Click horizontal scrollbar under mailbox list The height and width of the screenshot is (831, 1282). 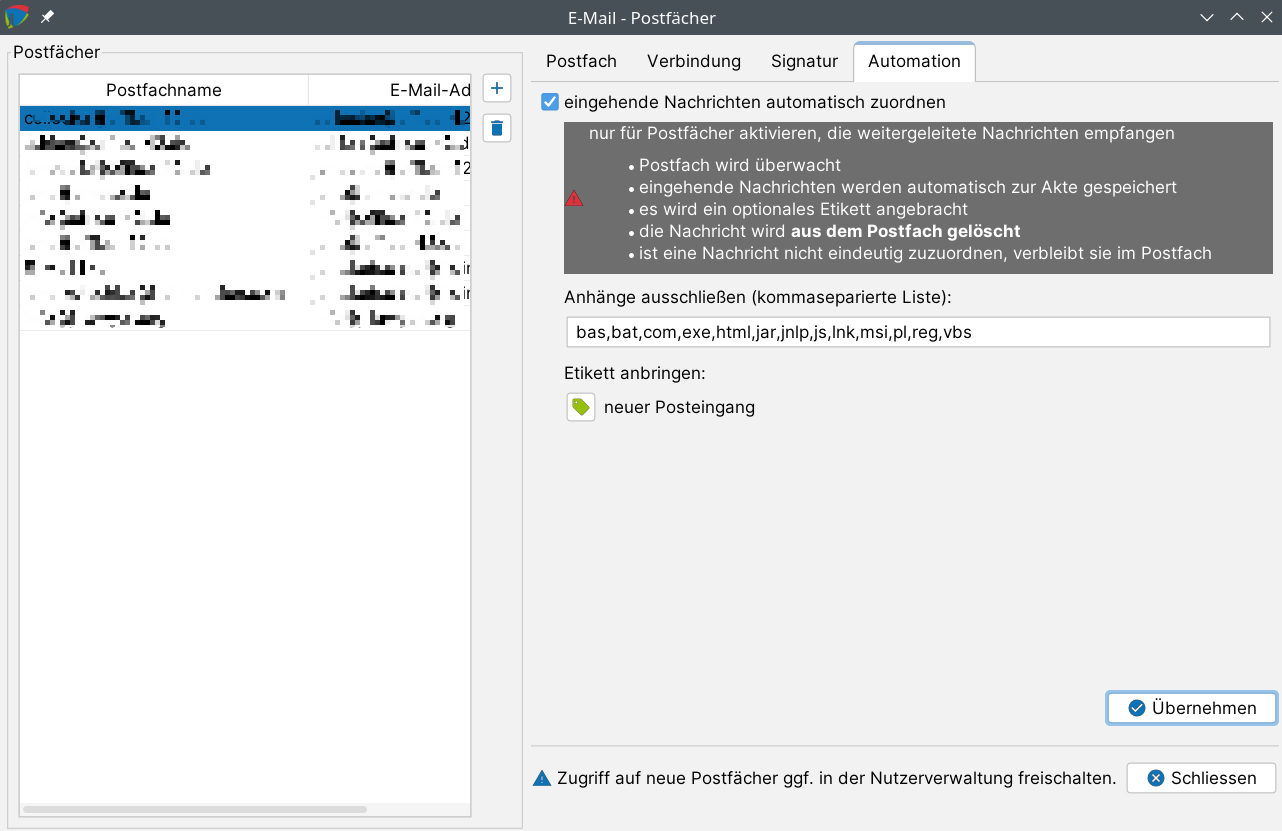pyautogui.click(x=195, y=809)
